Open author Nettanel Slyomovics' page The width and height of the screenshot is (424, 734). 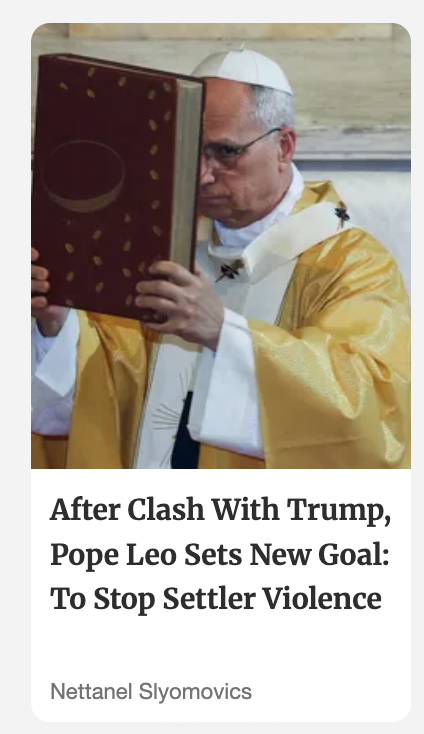pyautogui.click(x=151, y=691)
